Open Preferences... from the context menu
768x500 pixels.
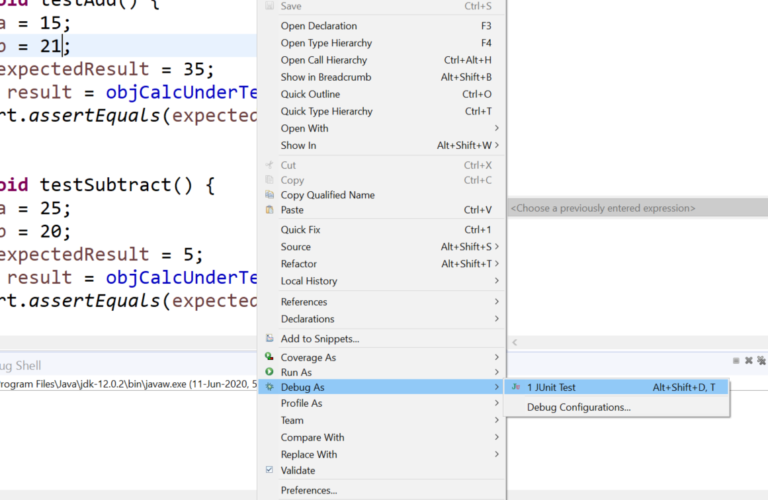click(308, 490)
